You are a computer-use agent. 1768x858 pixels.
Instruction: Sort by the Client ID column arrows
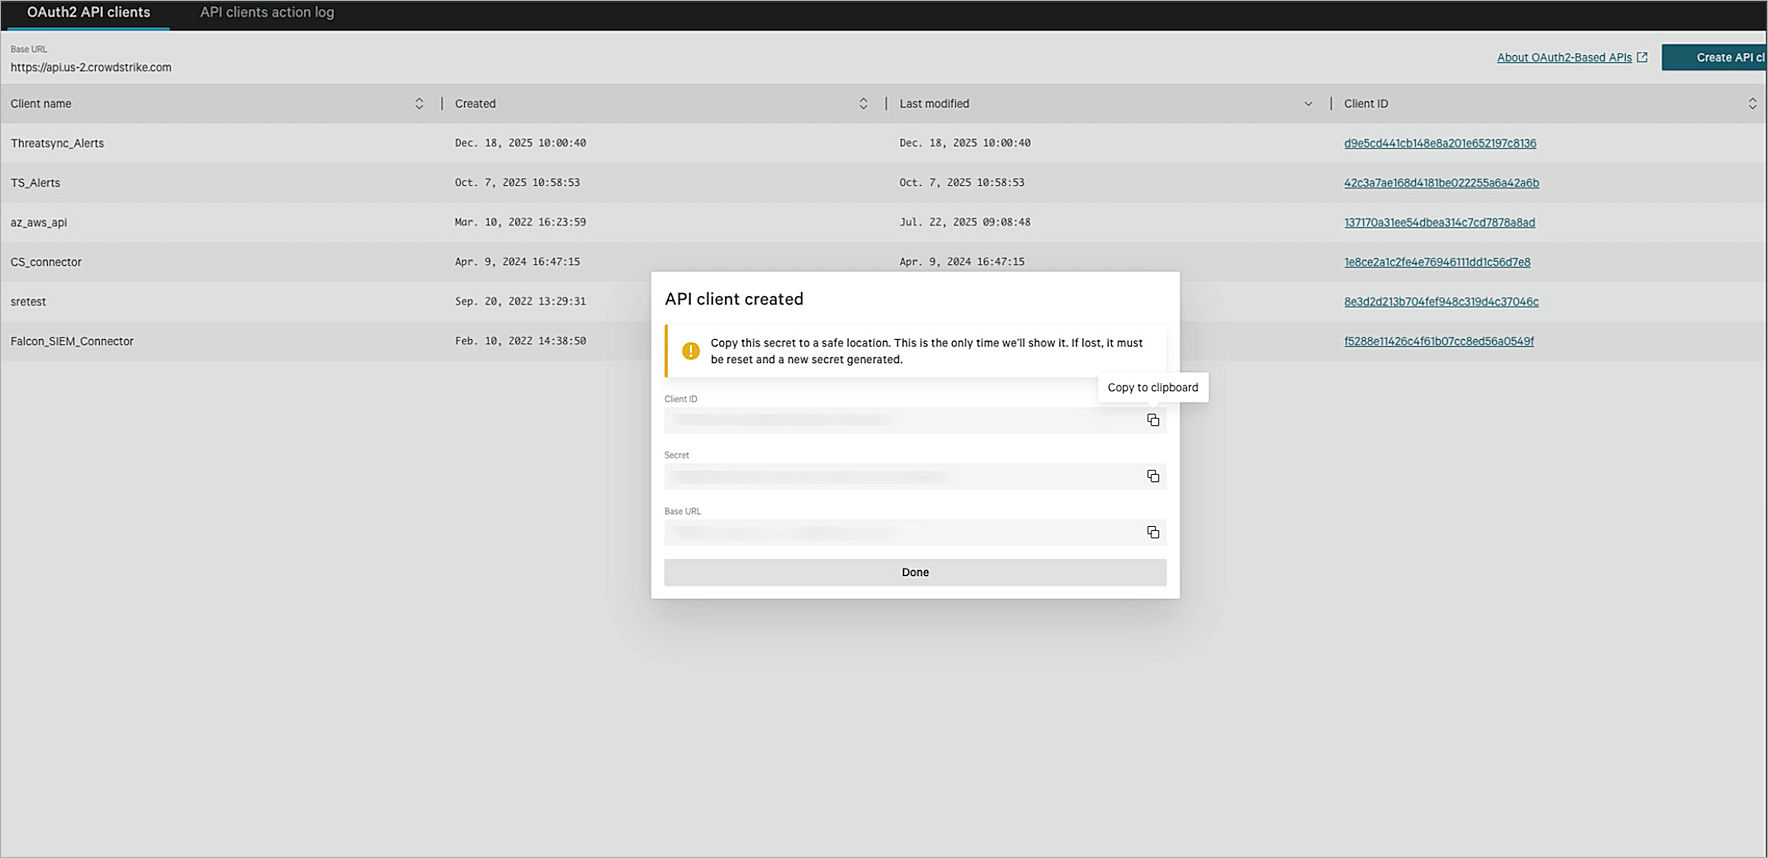[1752, 104]
